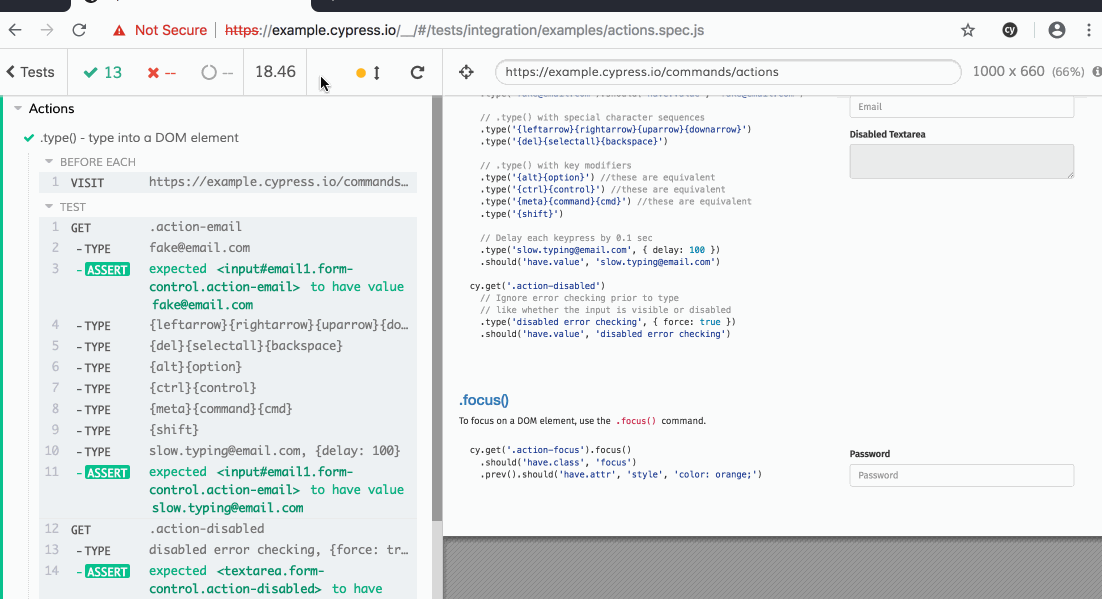This screenshot has height=599, width=1102.
Task: Click the Disabled Textarea label
Action: pyautogui.click(x=887, y=134)
